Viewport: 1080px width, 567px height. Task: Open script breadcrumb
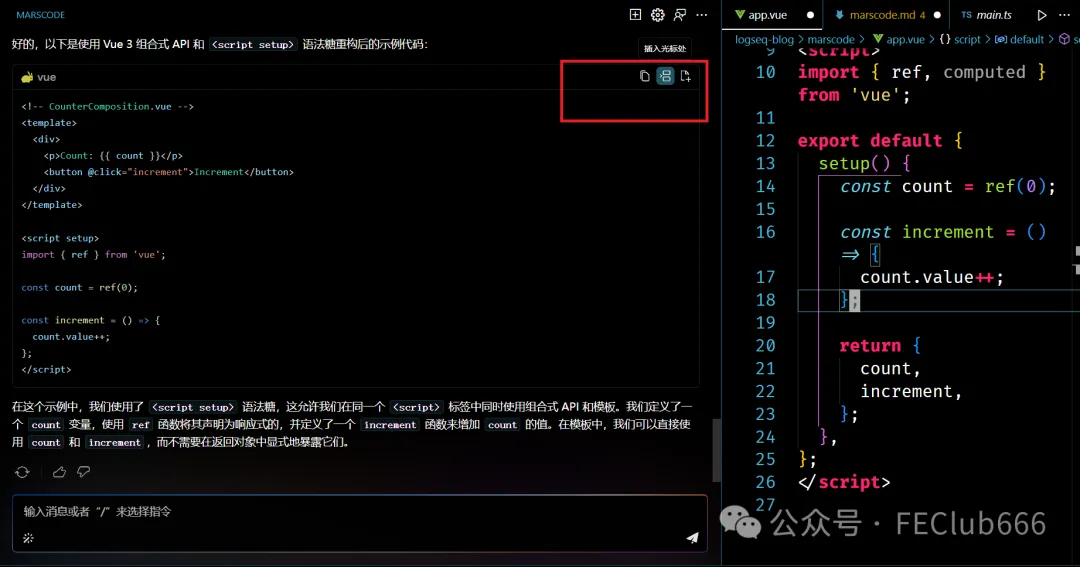(960, 39)
